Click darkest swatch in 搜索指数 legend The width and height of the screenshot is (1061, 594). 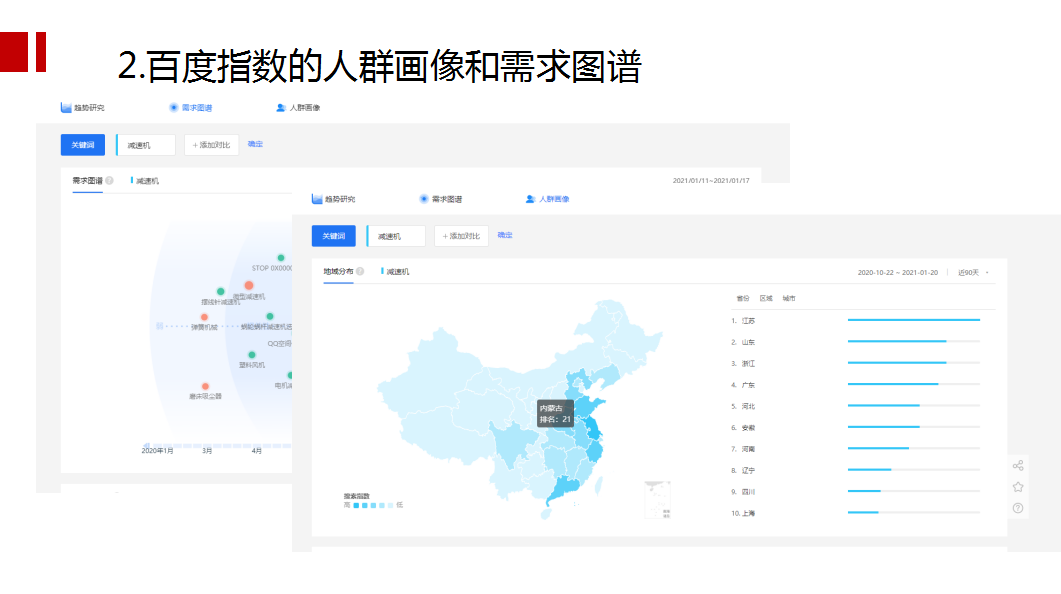[x=356, y=505]
